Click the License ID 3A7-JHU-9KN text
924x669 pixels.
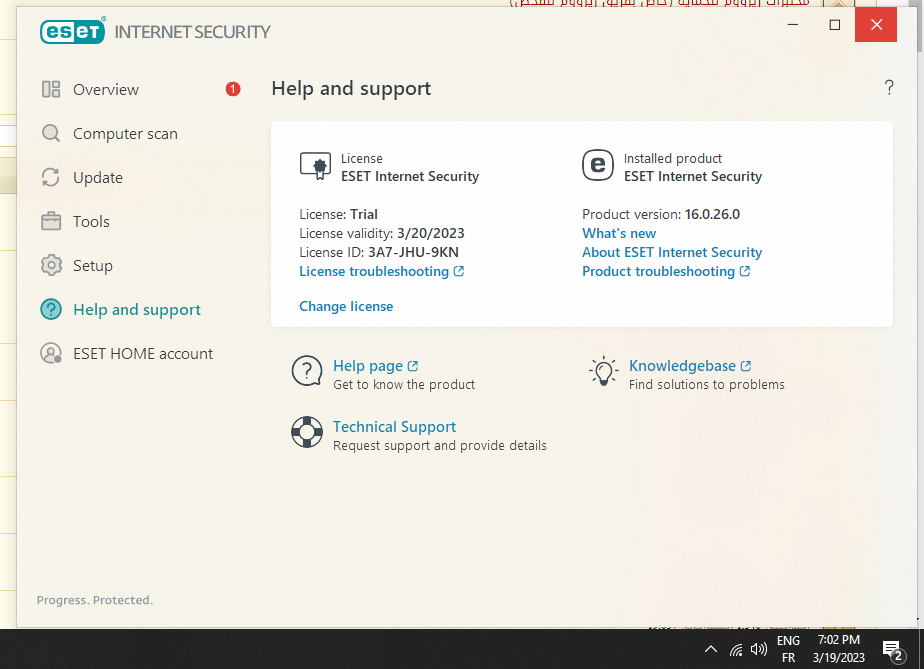[x=379, y=252]
